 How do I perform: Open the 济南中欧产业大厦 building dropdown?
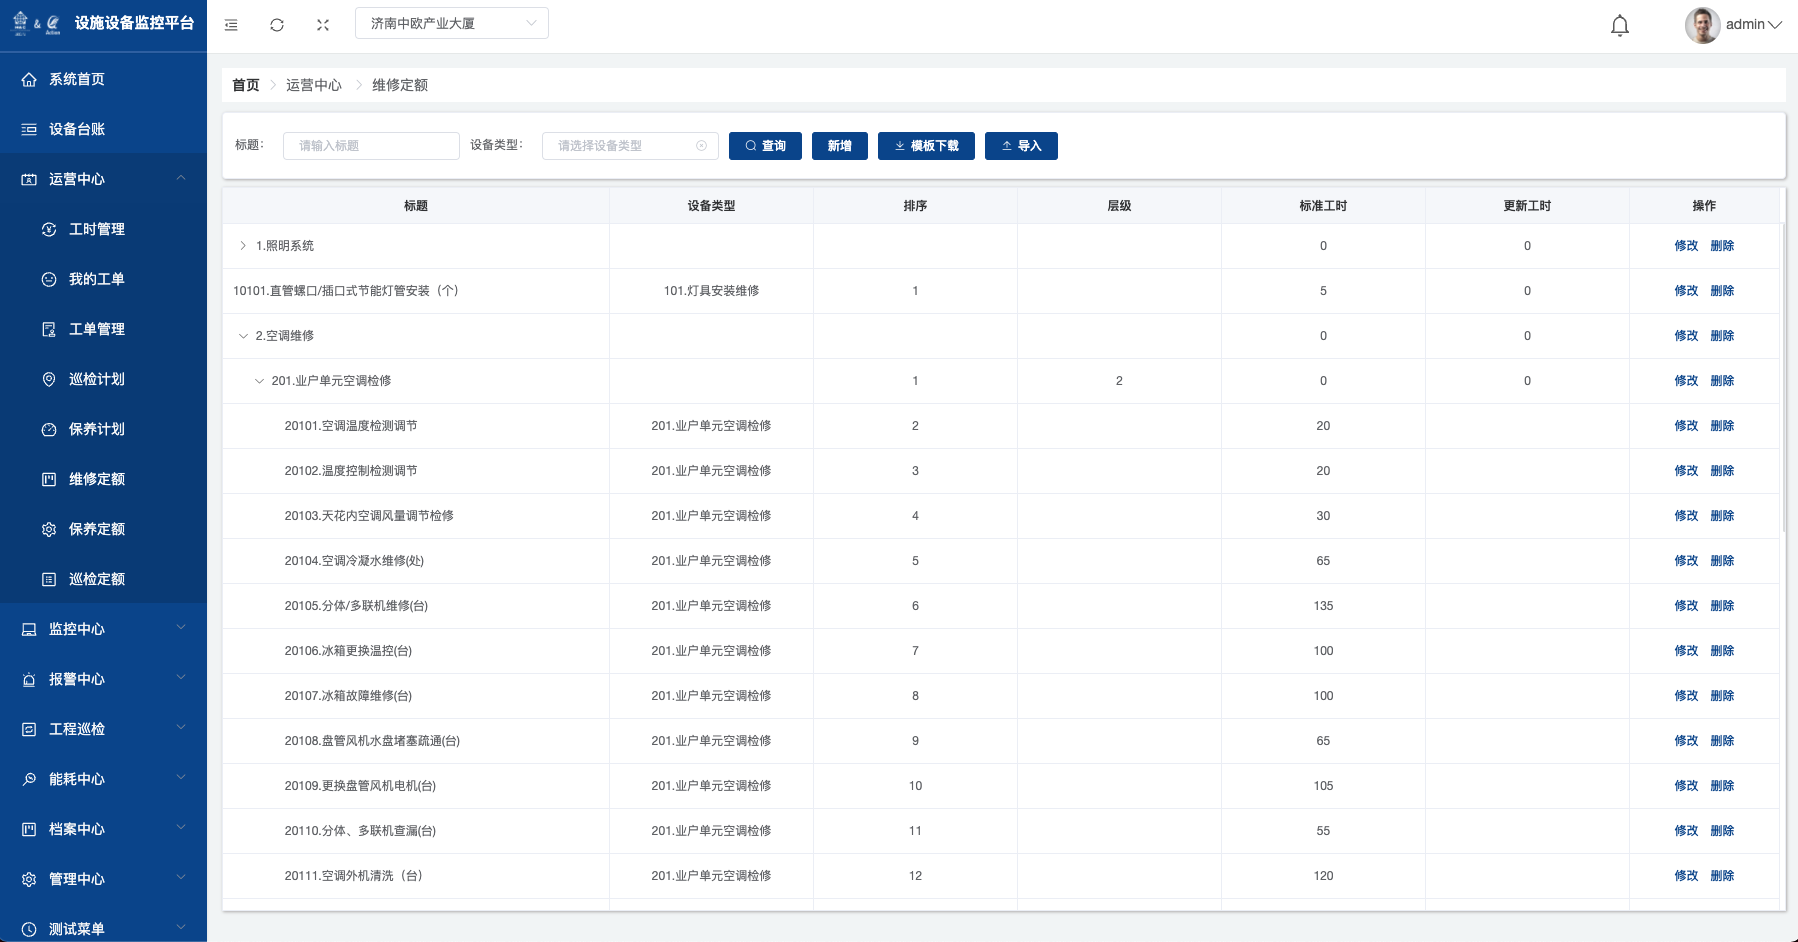pos(451,23)
